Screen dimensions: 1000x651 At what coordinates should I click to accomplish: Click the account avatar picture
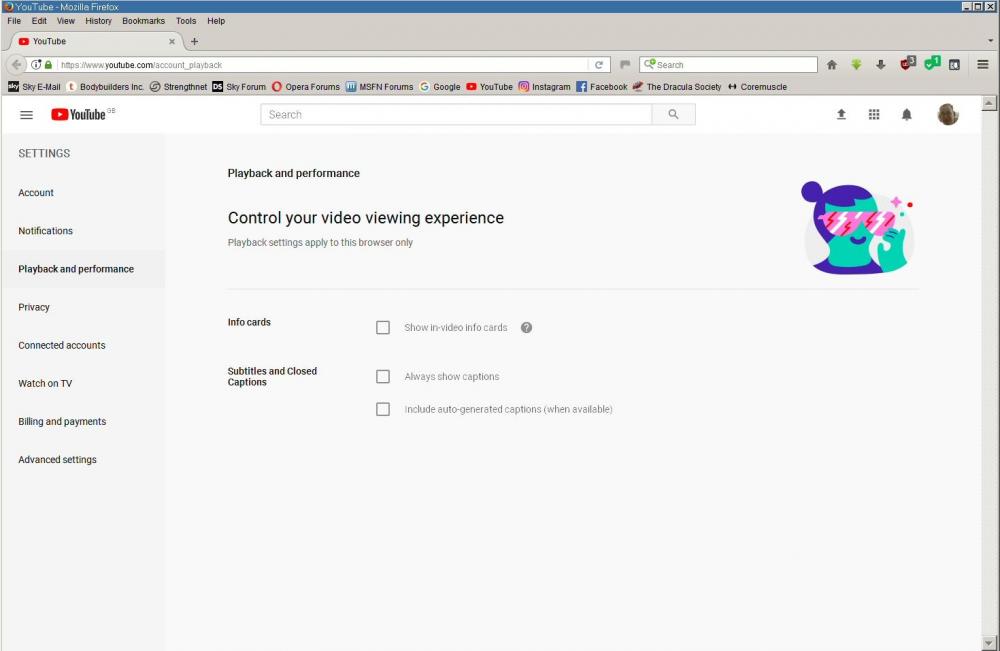(947, 114)
